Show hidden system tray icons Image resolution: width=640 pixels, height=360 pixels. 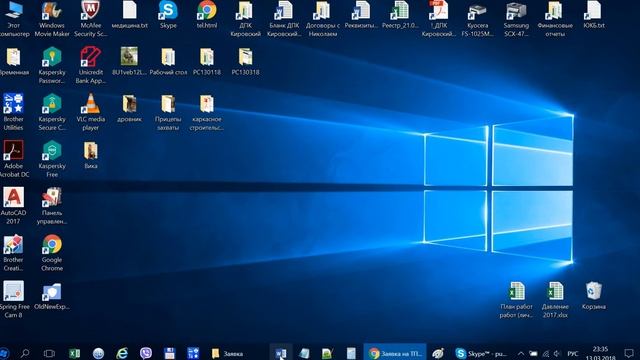(521, 353)
